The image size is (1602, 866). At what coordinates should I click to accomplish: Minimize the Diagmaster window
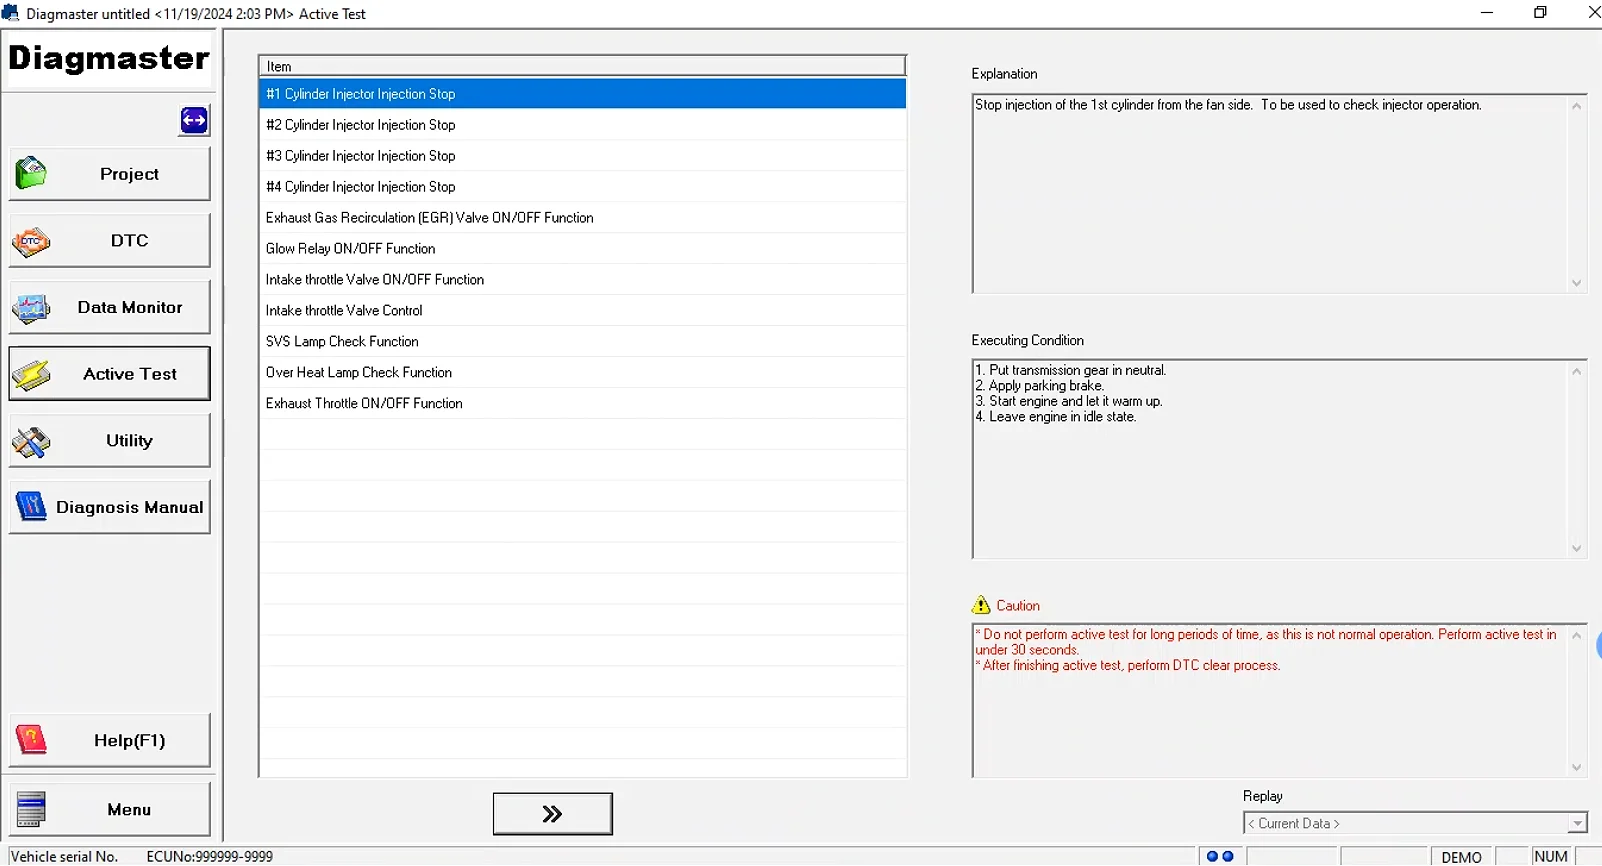(1487, 13)
